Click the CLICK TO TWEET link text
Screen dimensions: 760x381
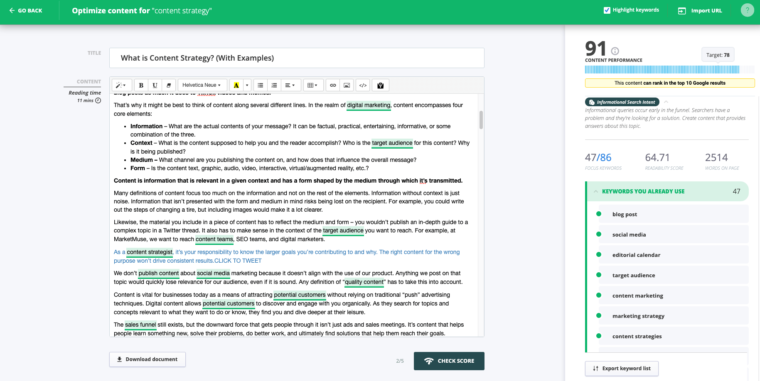click(x=238, y=261)
